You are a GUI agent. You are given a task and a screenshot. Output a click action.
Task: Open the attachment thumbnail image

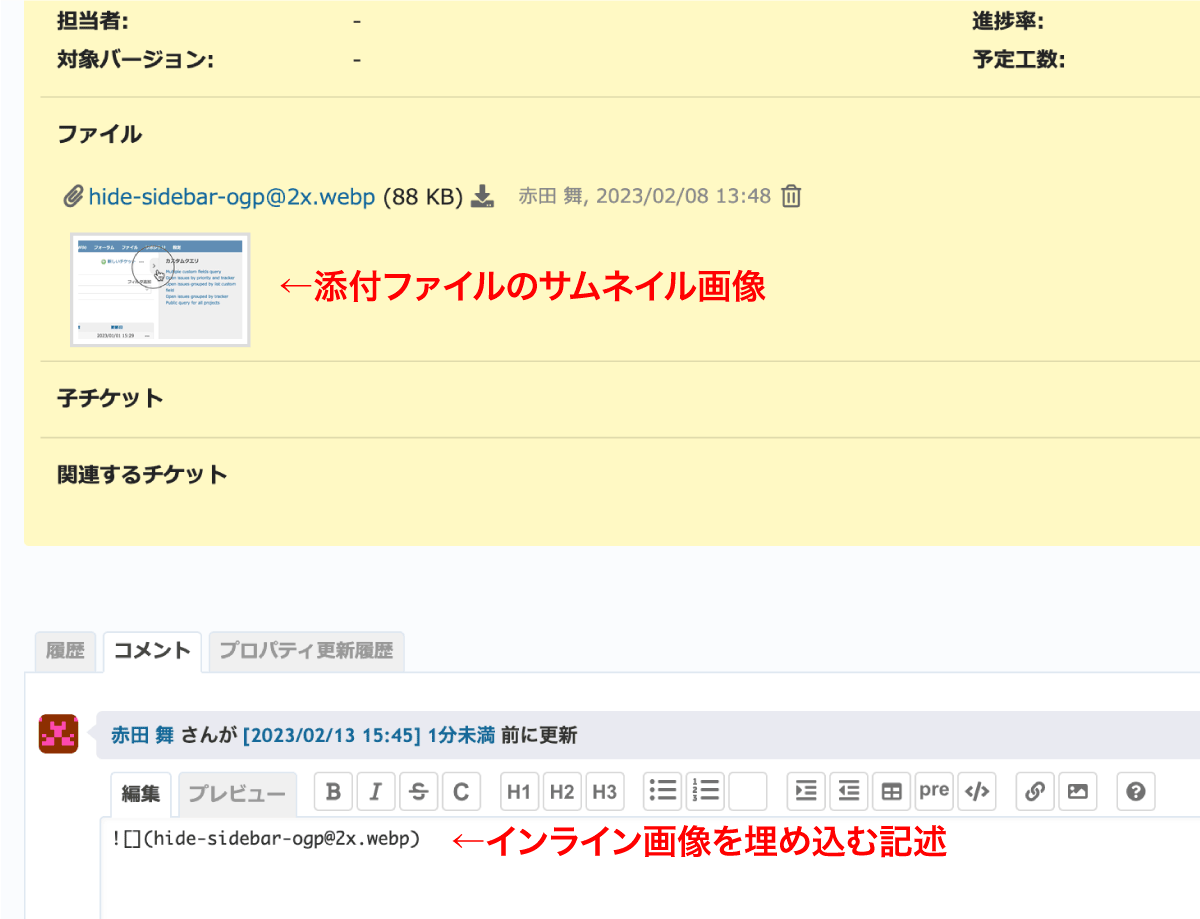[160, 290]
